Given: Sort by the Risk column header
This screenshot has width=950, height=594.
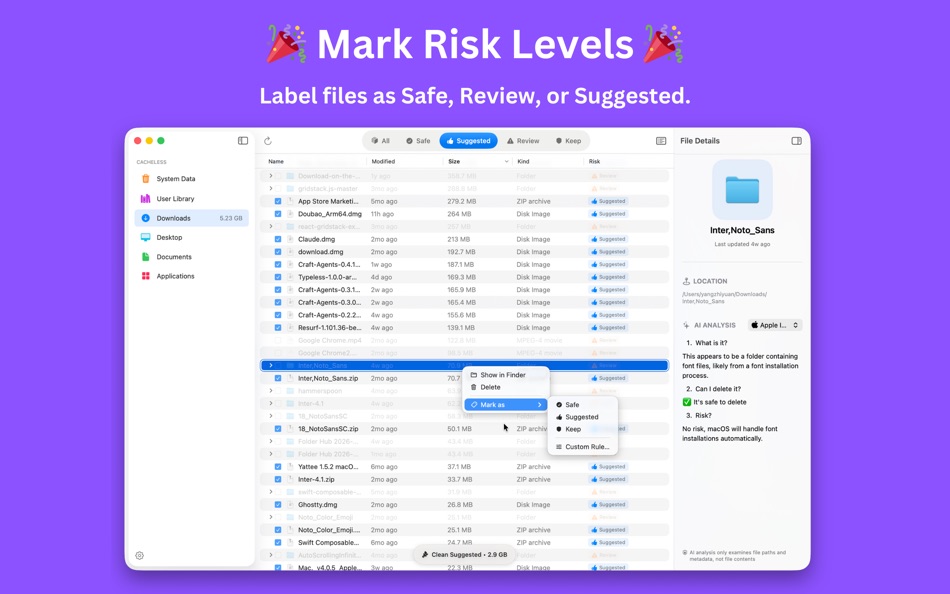Looking at the screenshot, I should coord(594,162).
